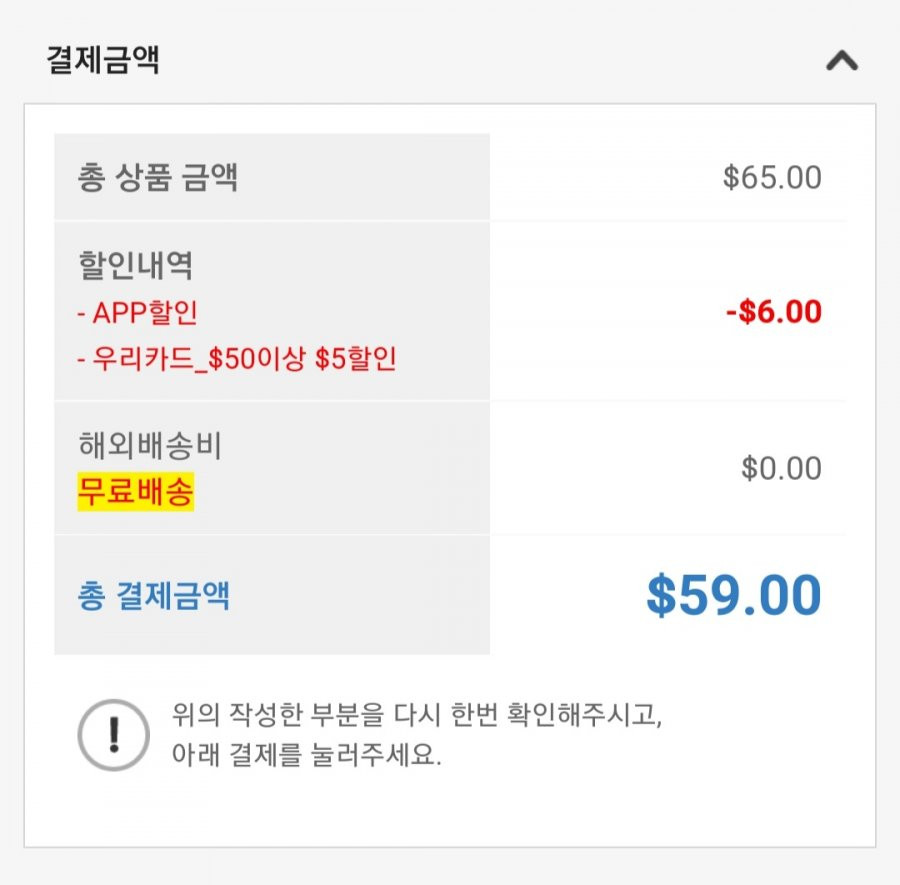900x885 pixels.
Task: Click the 아래 결제를 눌러주세요 instruction text
Action: coord(307,754)
